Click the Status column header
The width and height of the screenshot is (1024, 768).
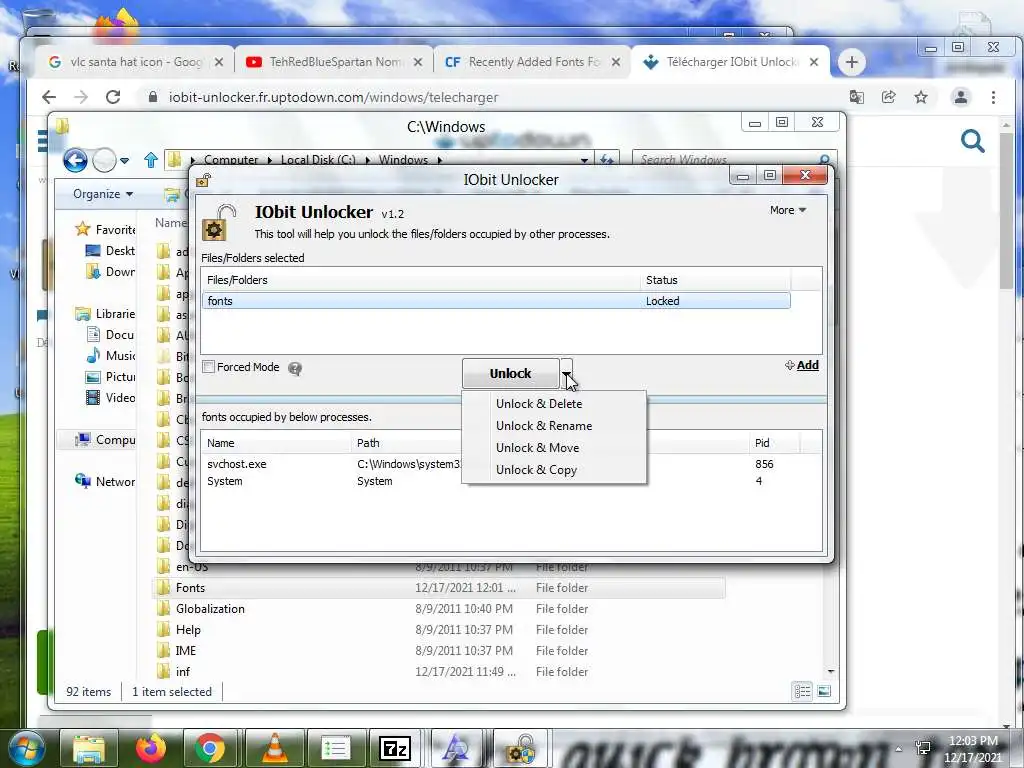point(715,280)
